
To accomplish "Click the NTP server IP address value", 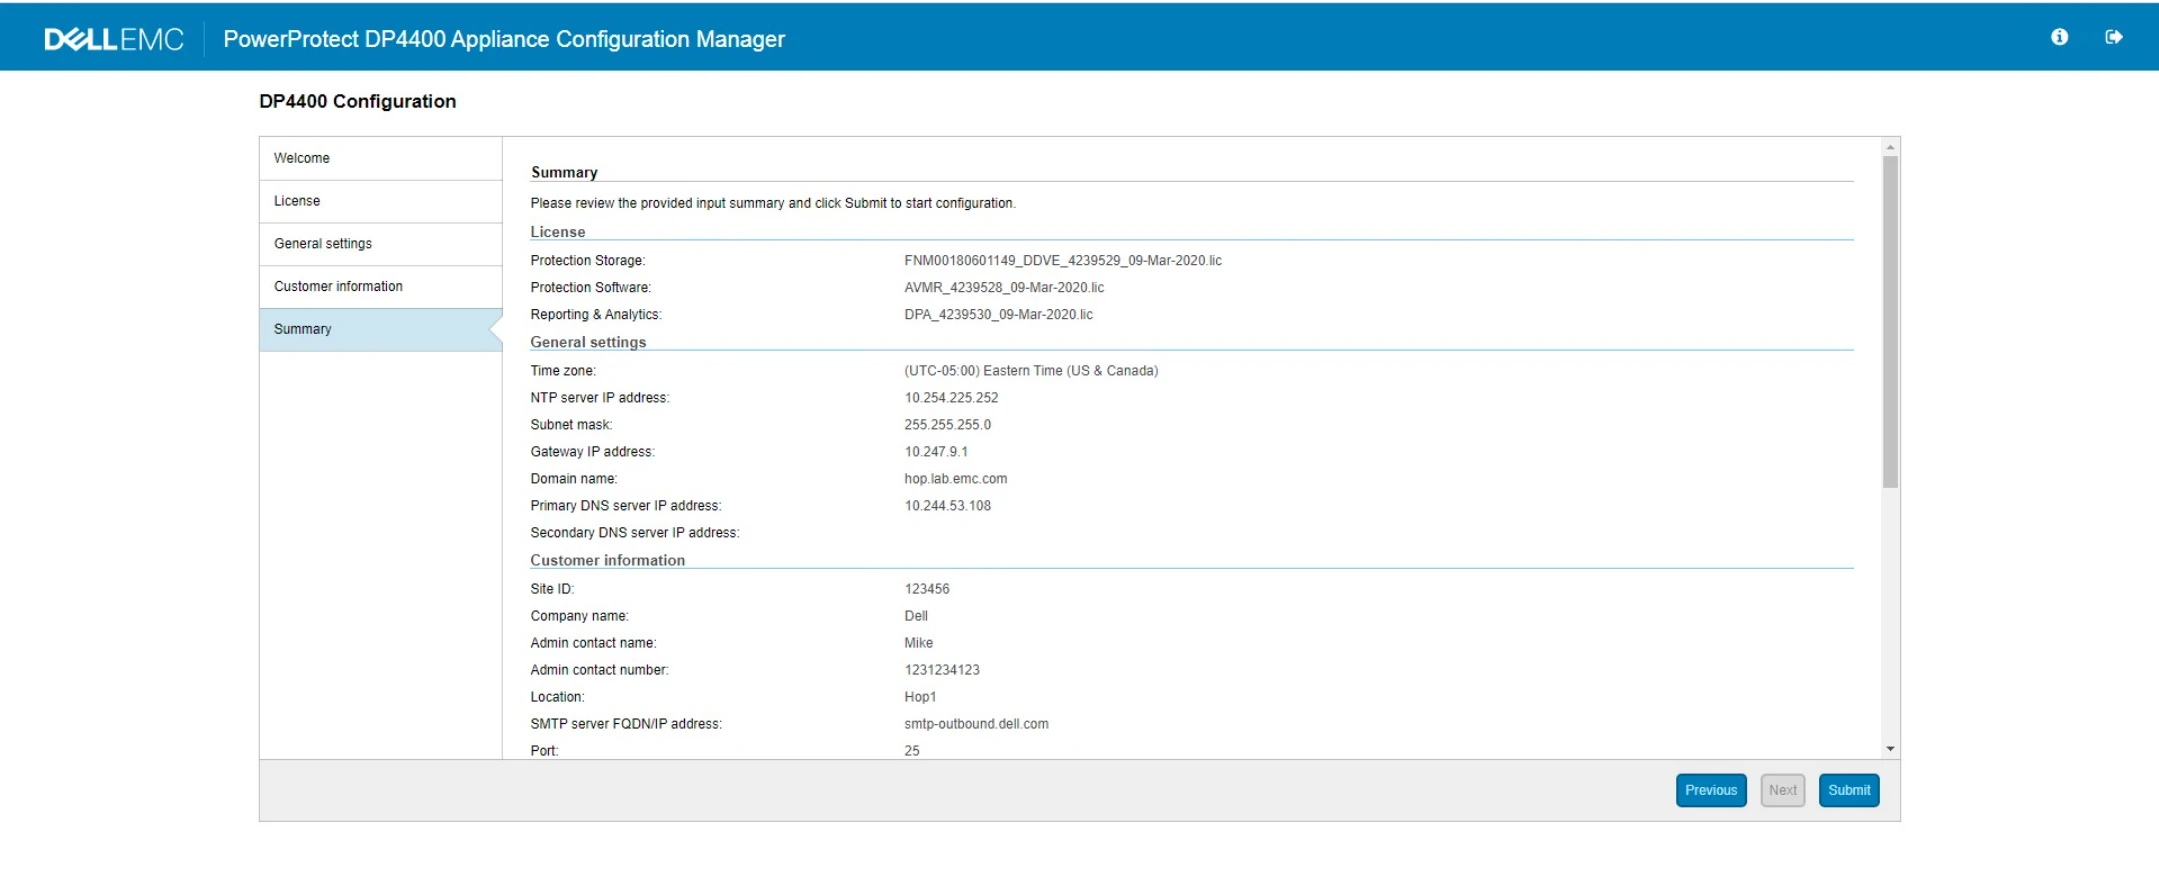I will [951, 398].
